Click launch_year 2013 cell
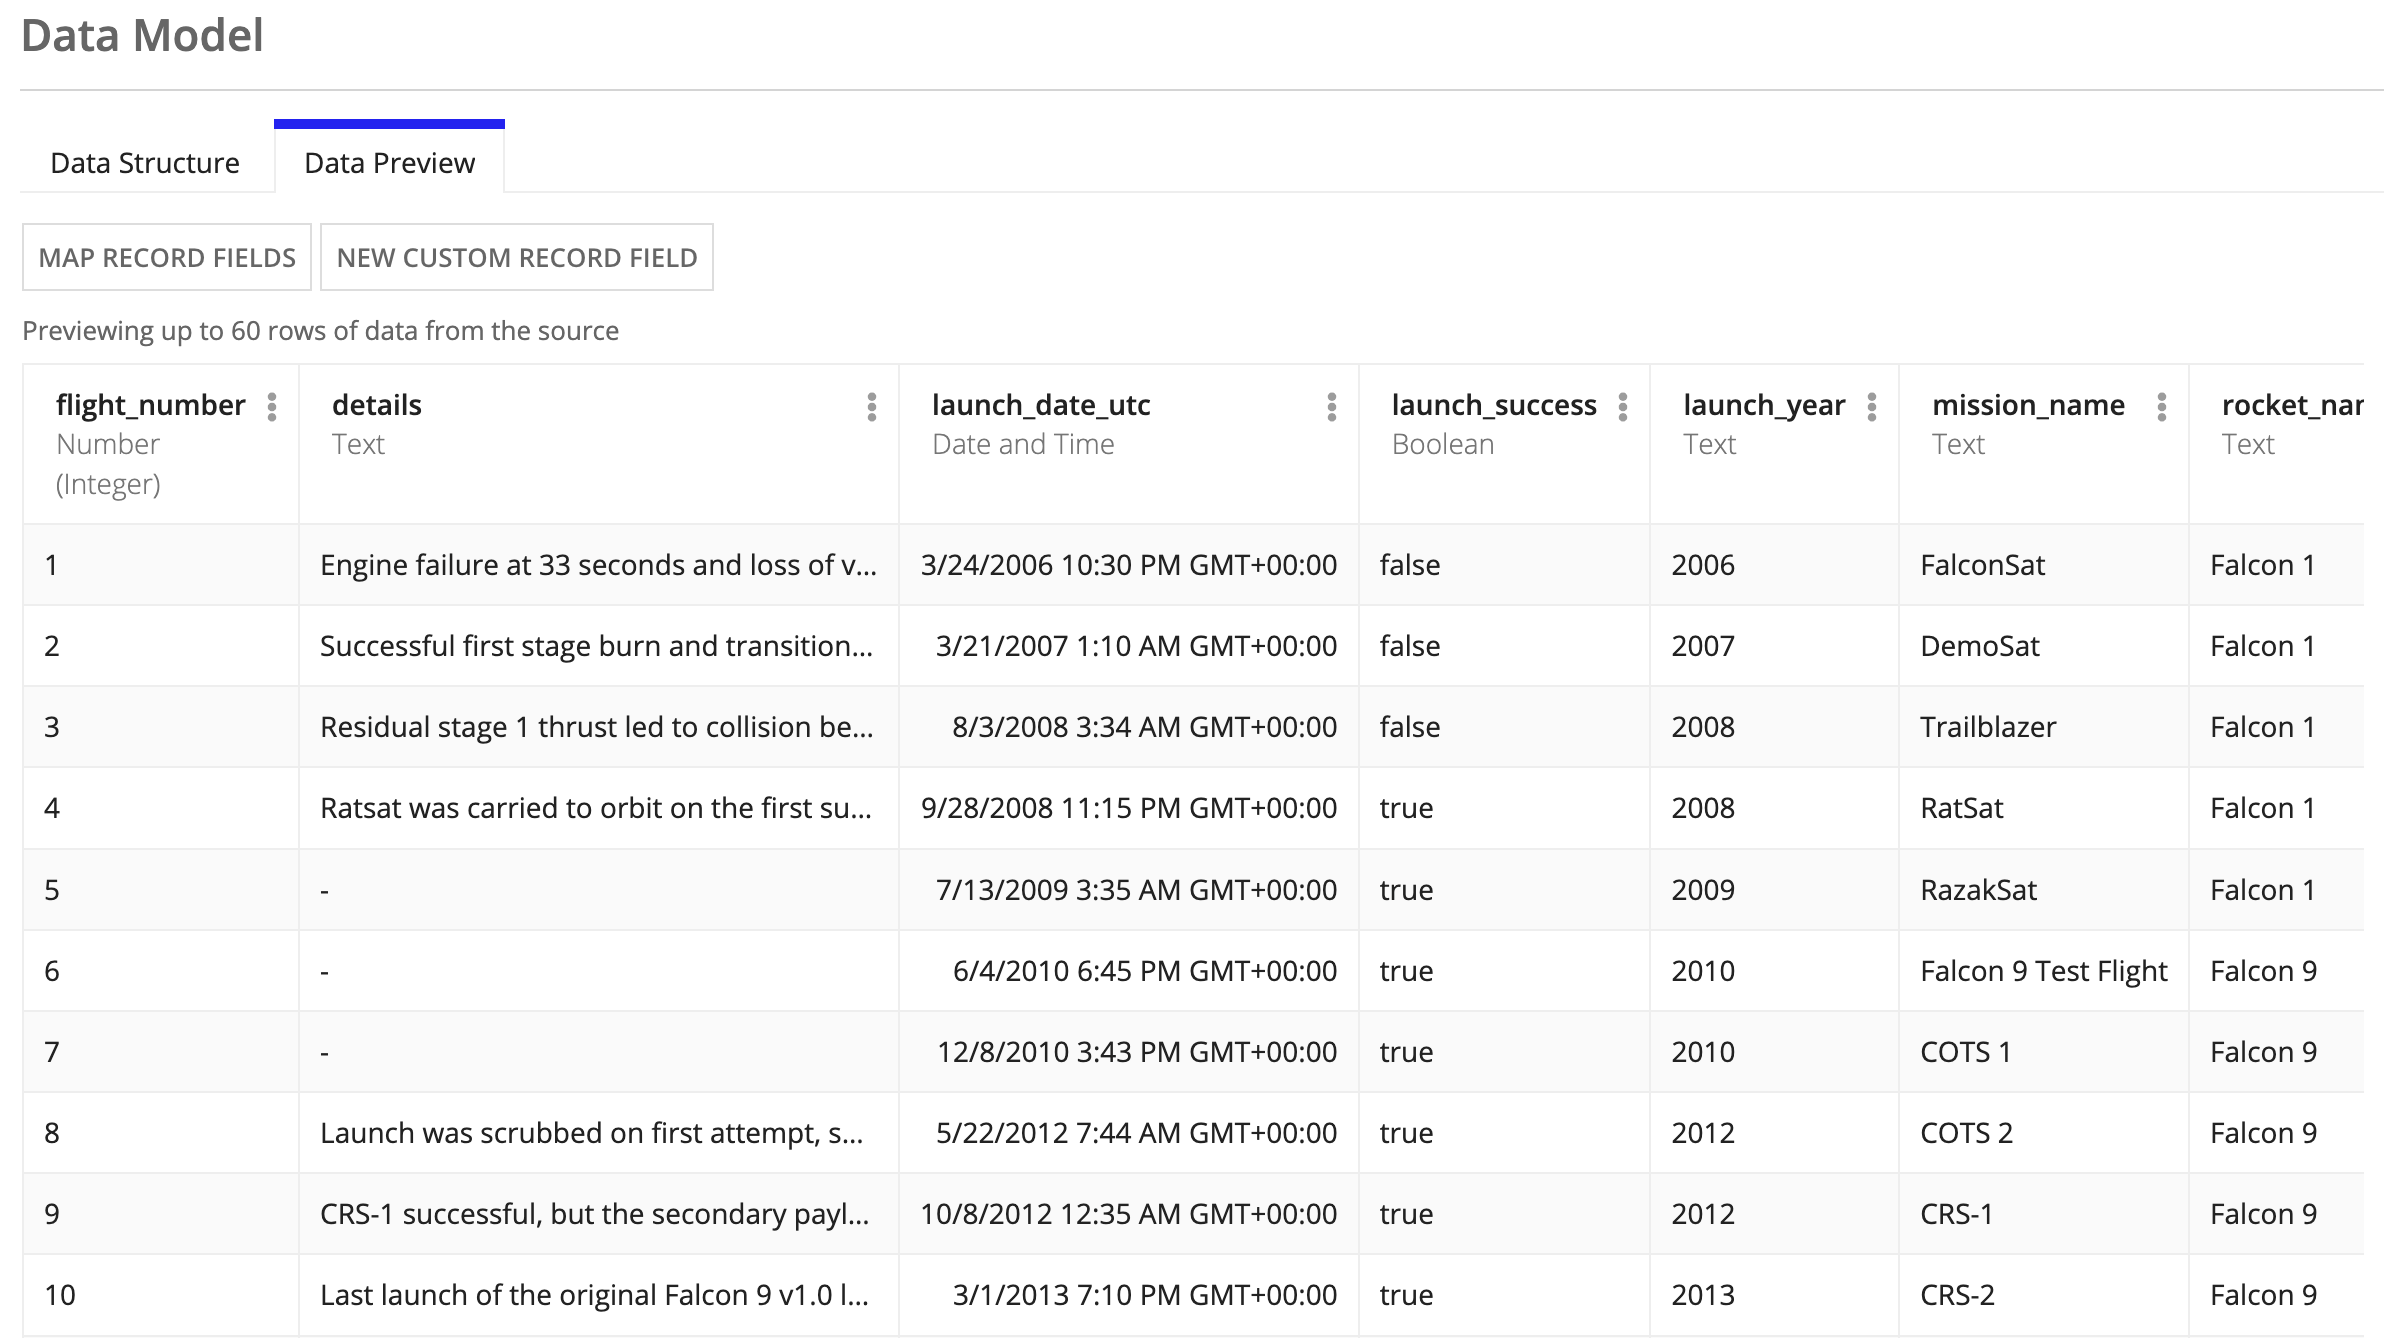The image size is (2384, 1338). tap(1775, 1295)
